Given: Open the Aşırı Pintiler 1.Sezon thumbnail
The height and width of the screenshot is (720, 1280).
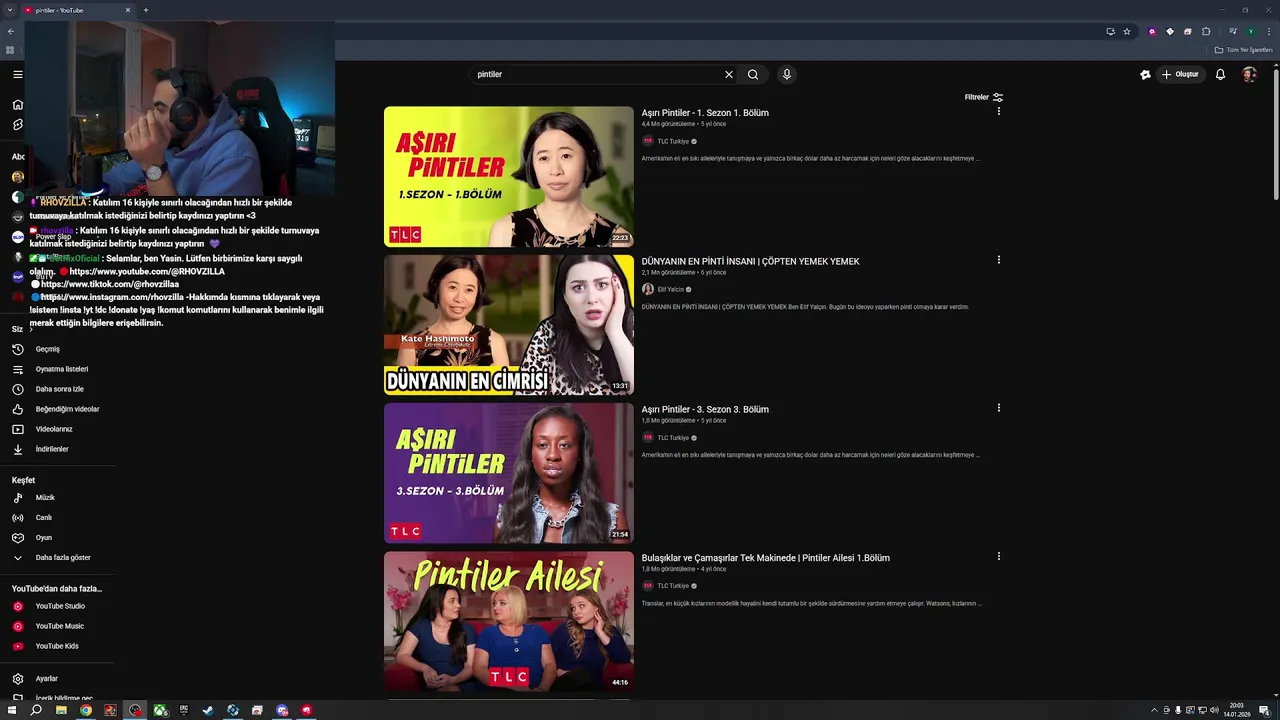Looking at the screenshot, I should [509, 176].
